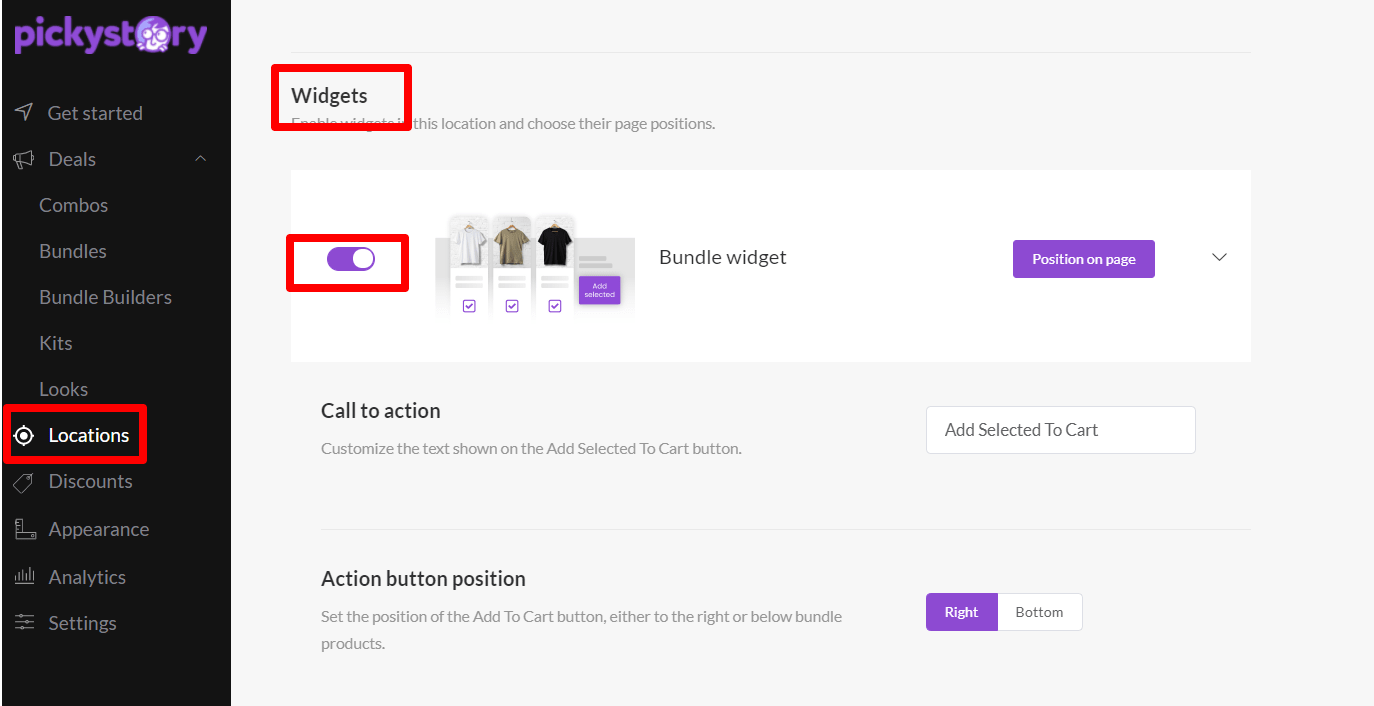Click the Position on page button
1374x706 pixels.
(1083, 259)
